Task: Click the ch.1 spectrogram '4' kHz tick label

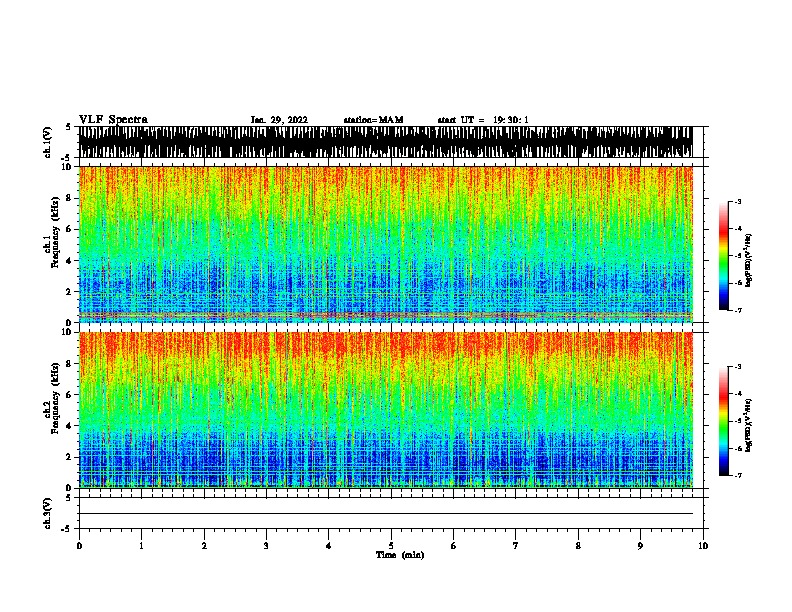Action: pyautogui.click(x=70, y=261)
